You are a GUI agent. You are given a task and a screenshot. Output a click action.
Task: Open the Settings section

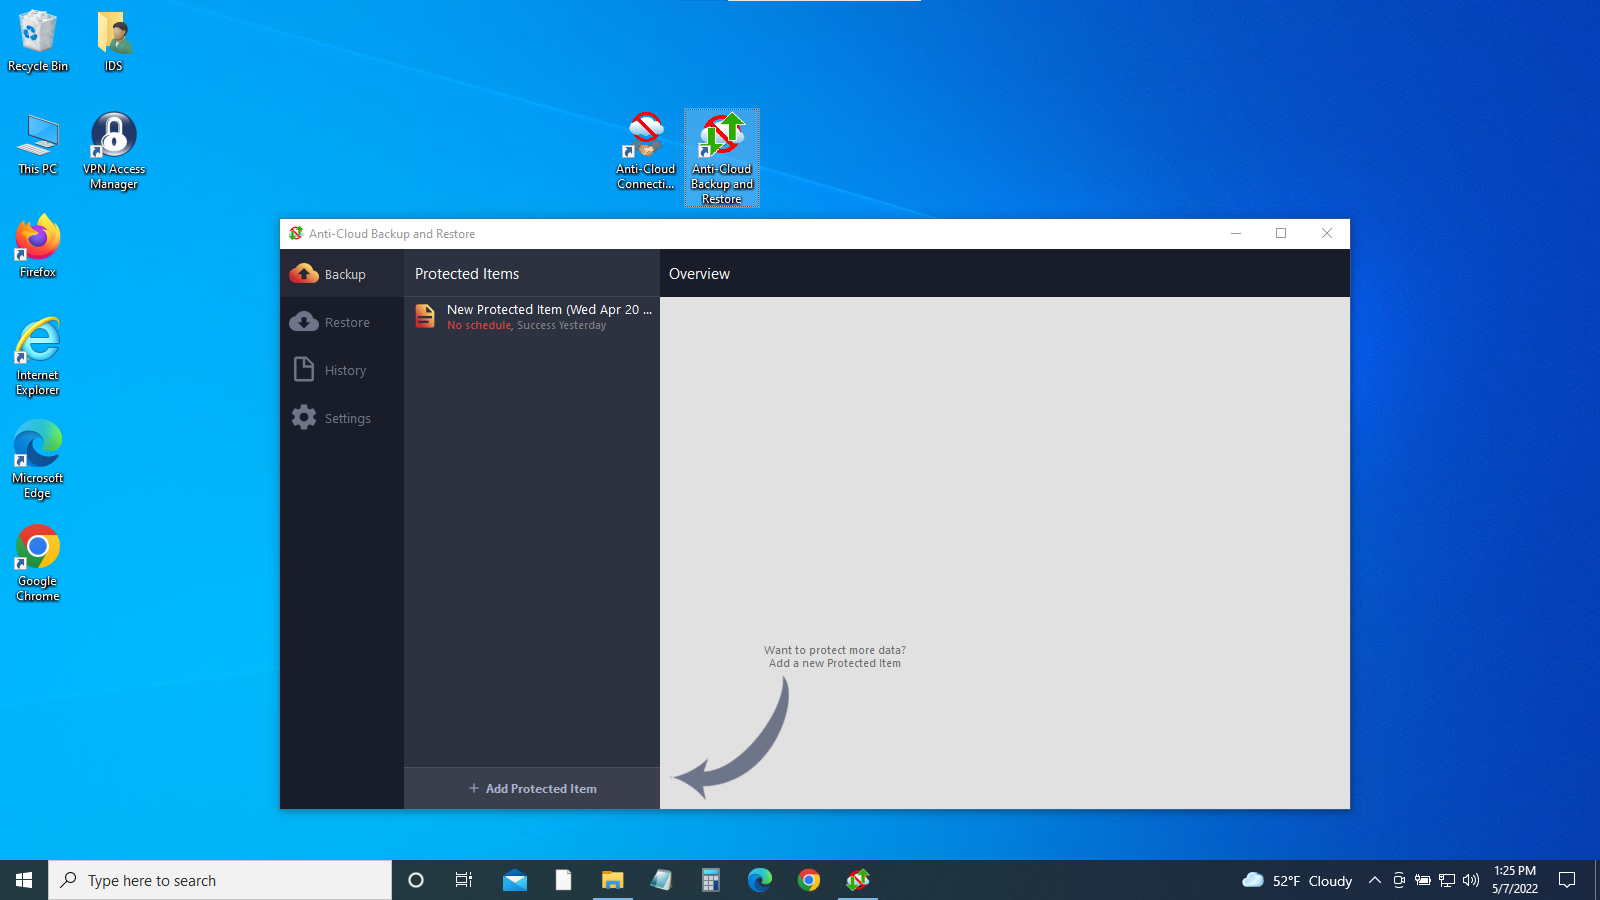click(342, 418)
